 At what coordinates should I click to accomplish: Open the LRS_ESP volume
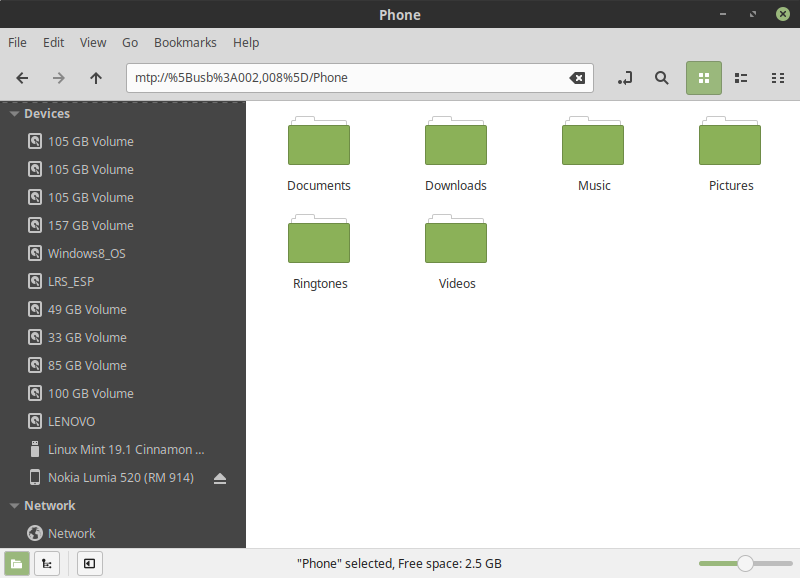pos(123,282)
